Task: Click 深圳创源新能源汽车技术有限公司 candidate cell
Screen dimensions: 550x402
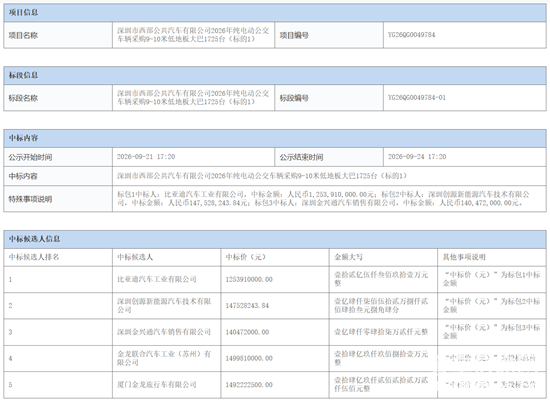Action: tap(167, 306)
